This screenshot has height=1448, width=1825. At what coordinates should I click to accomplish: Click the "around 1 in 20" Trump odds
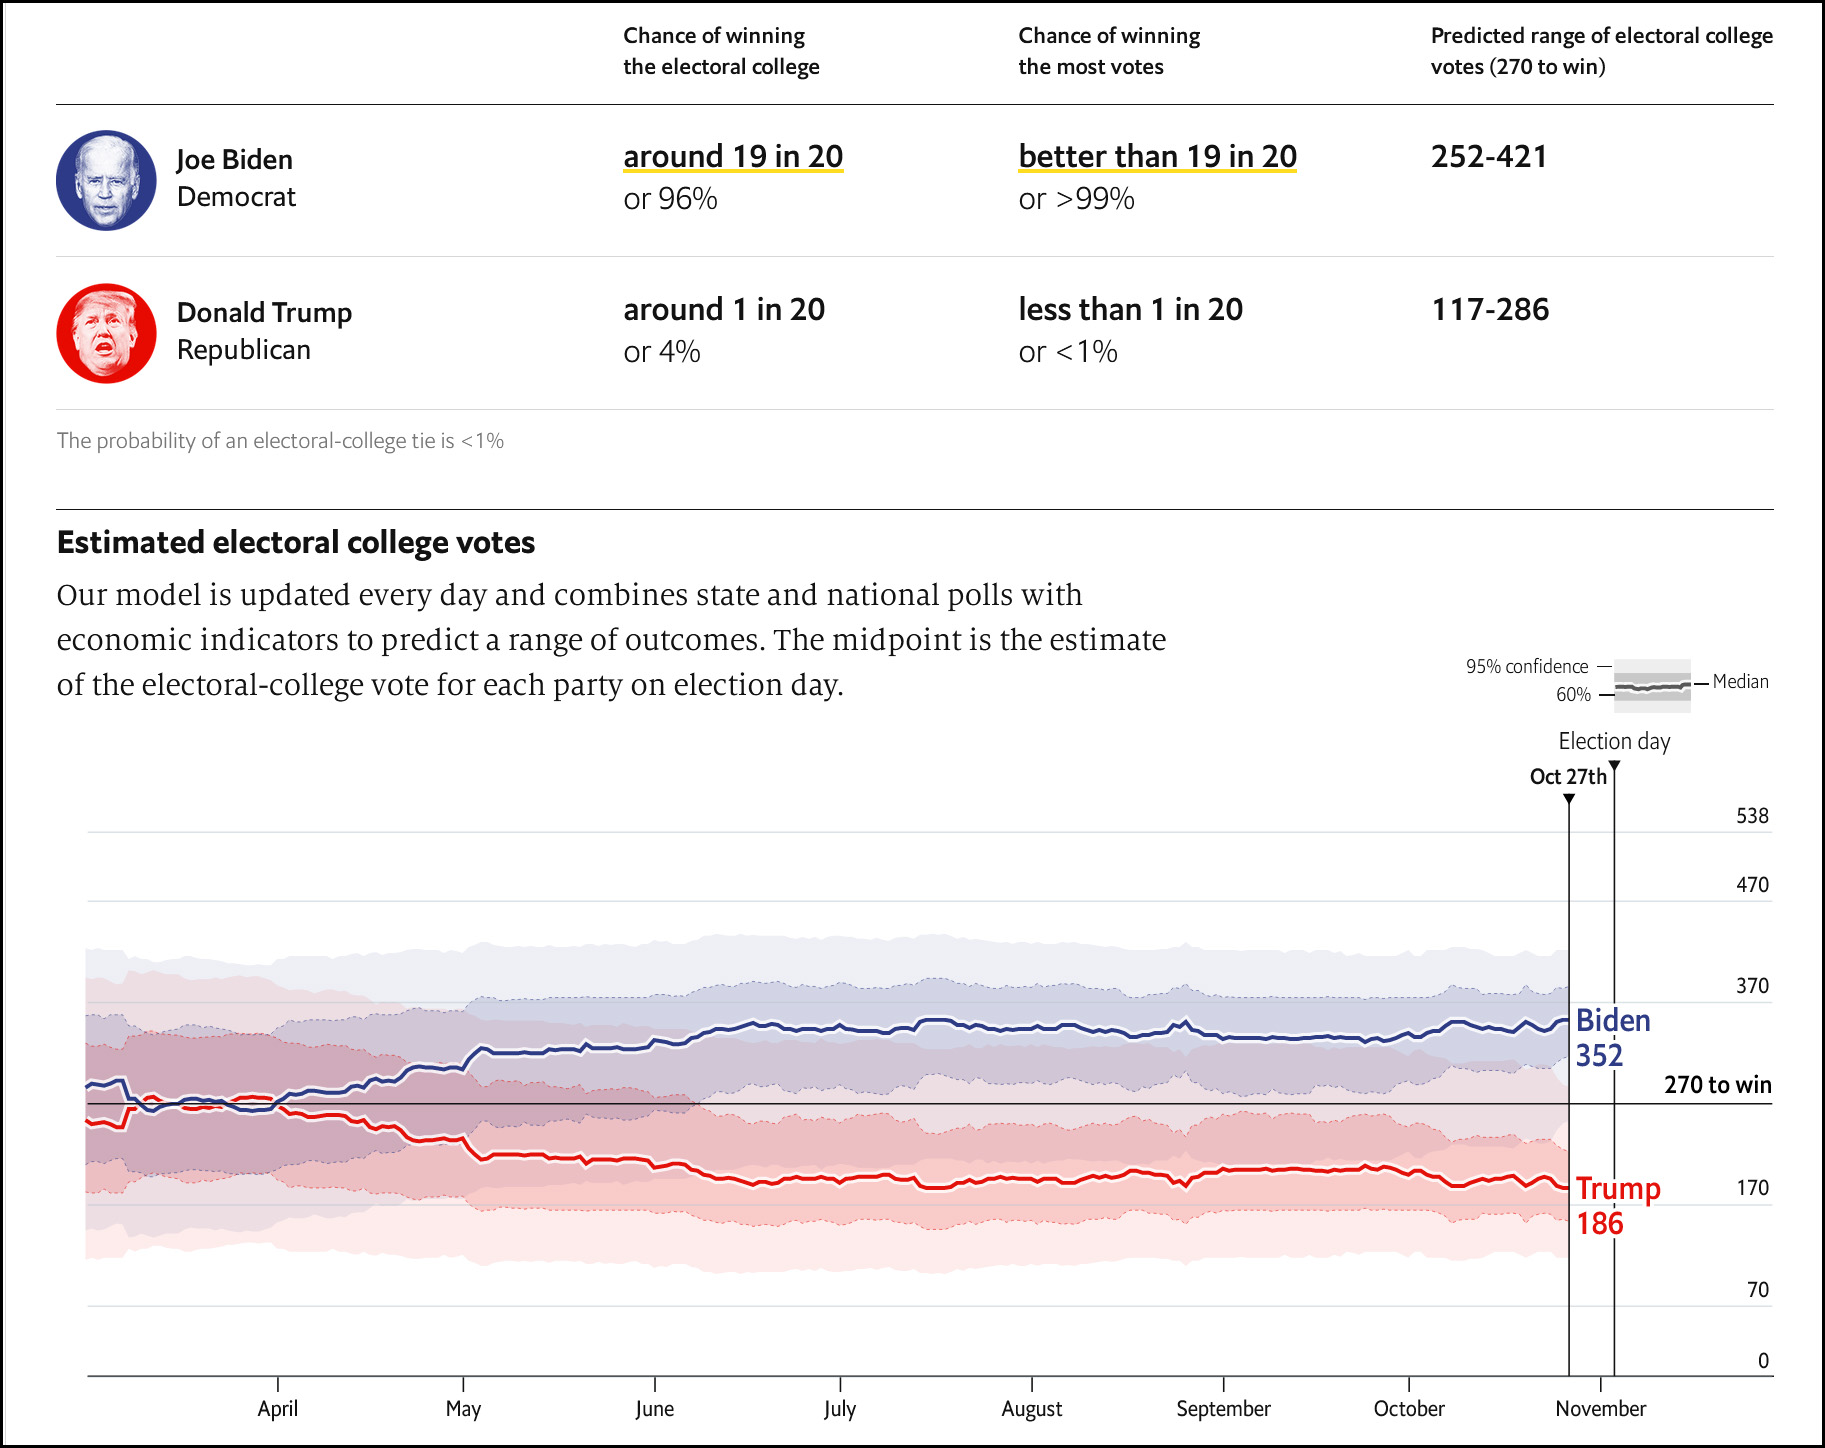724,310
